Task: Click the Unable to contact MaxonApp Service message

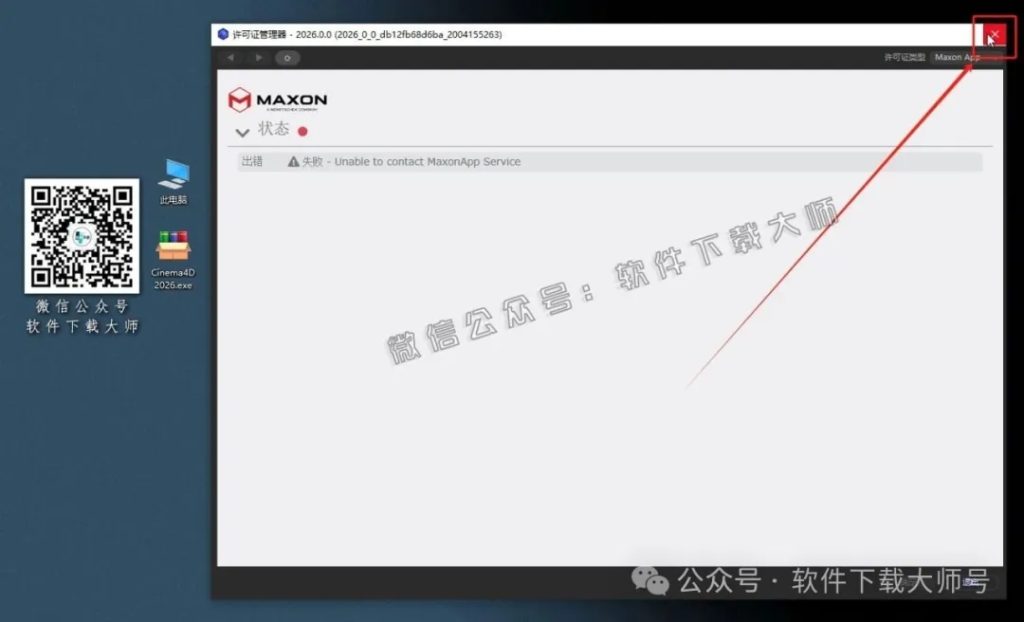Action: pos(430,161)
